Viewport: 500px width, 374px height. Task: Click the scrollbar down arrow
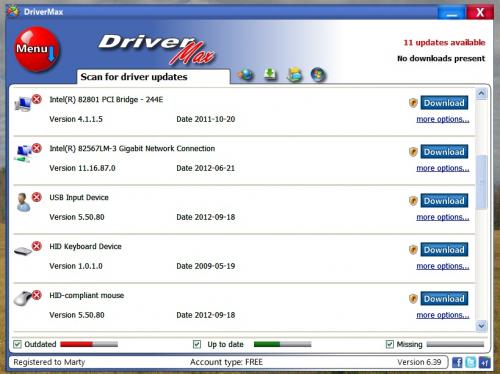(481, 325)
